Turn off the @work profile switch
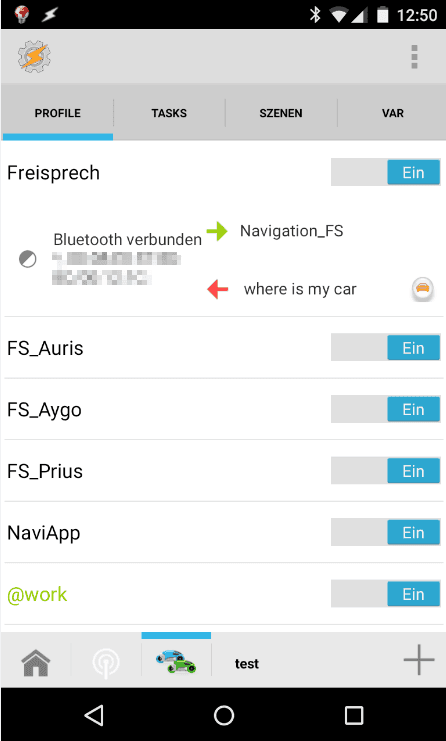 click(x=386, y=594)
